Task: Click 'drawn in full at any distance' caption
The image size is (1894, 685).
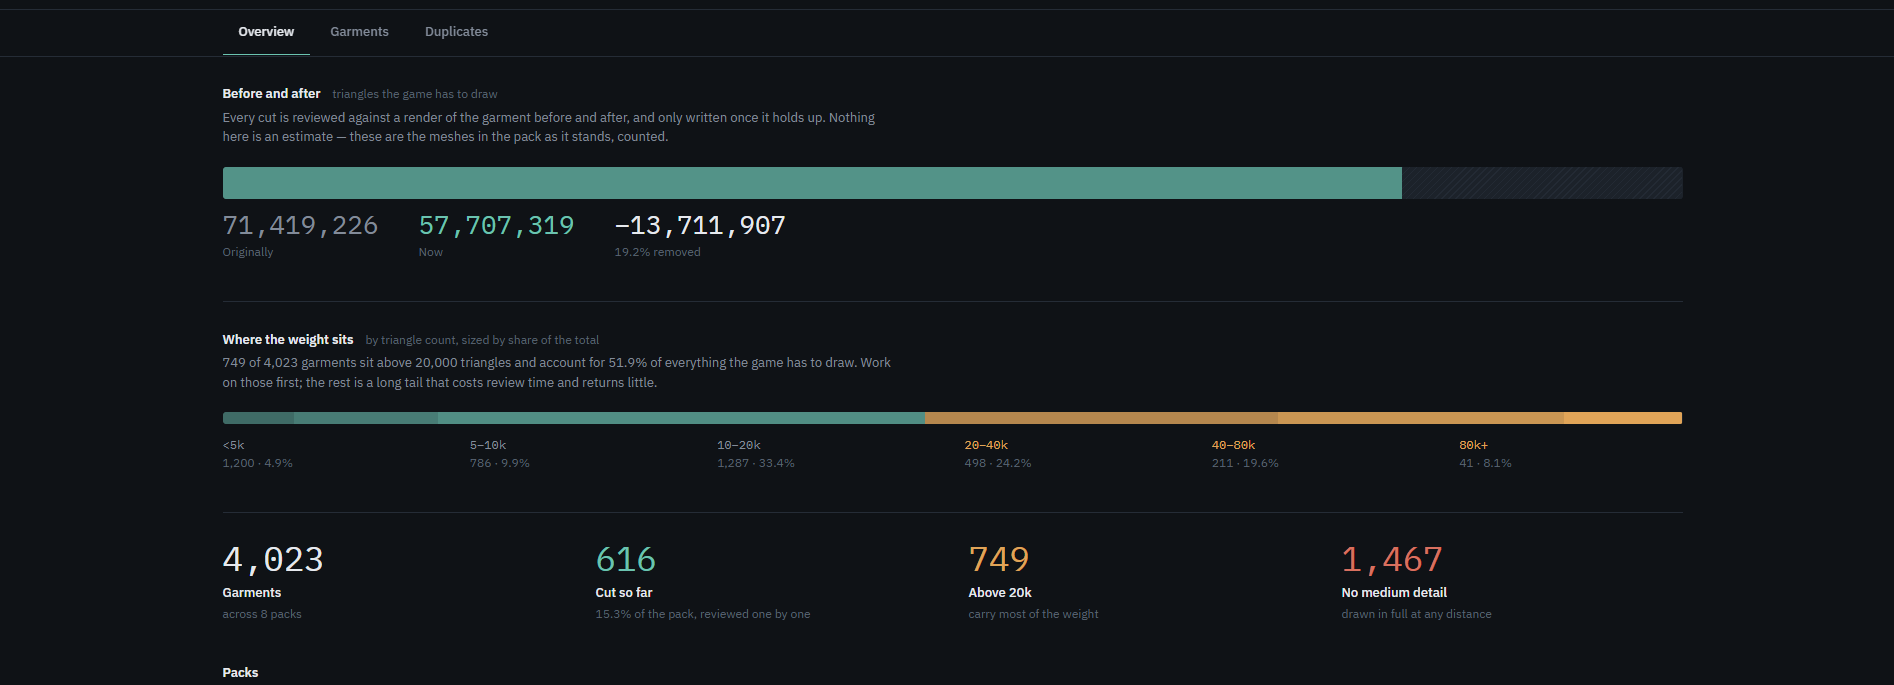Action: coord(1416,614)
